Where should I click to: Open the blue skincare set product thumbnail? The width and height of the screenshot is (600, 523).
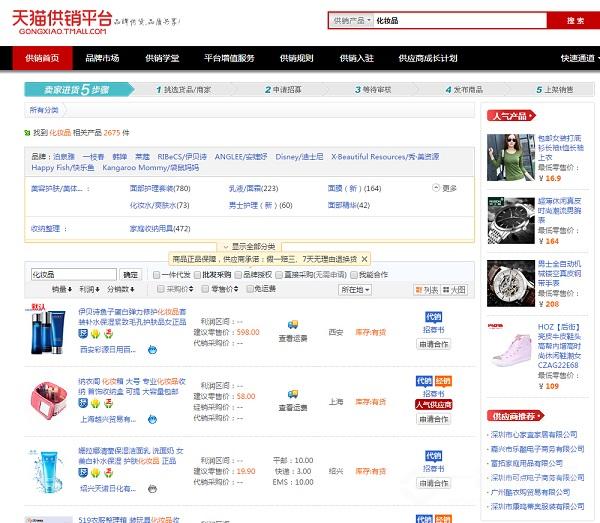[x=47, y=332]
